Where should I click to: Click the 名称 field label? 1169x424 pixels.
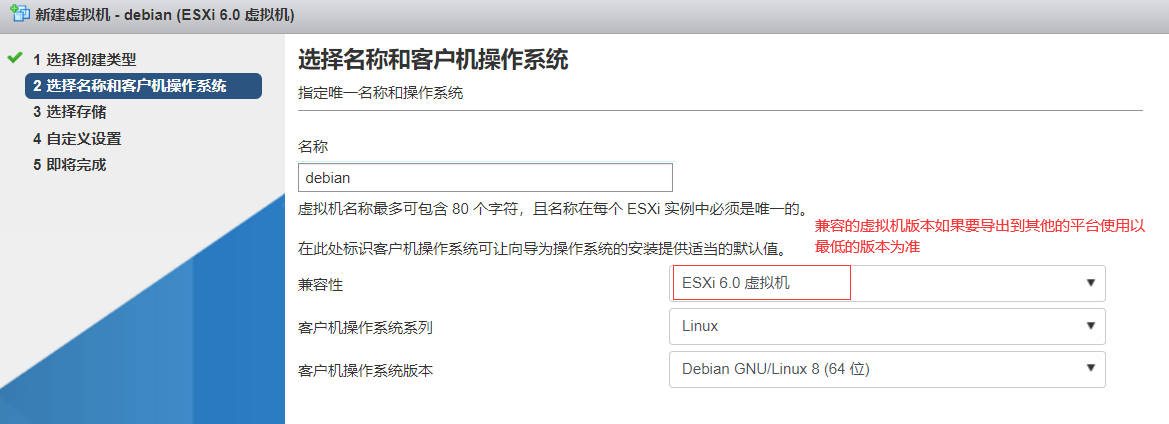pos(313,146)
